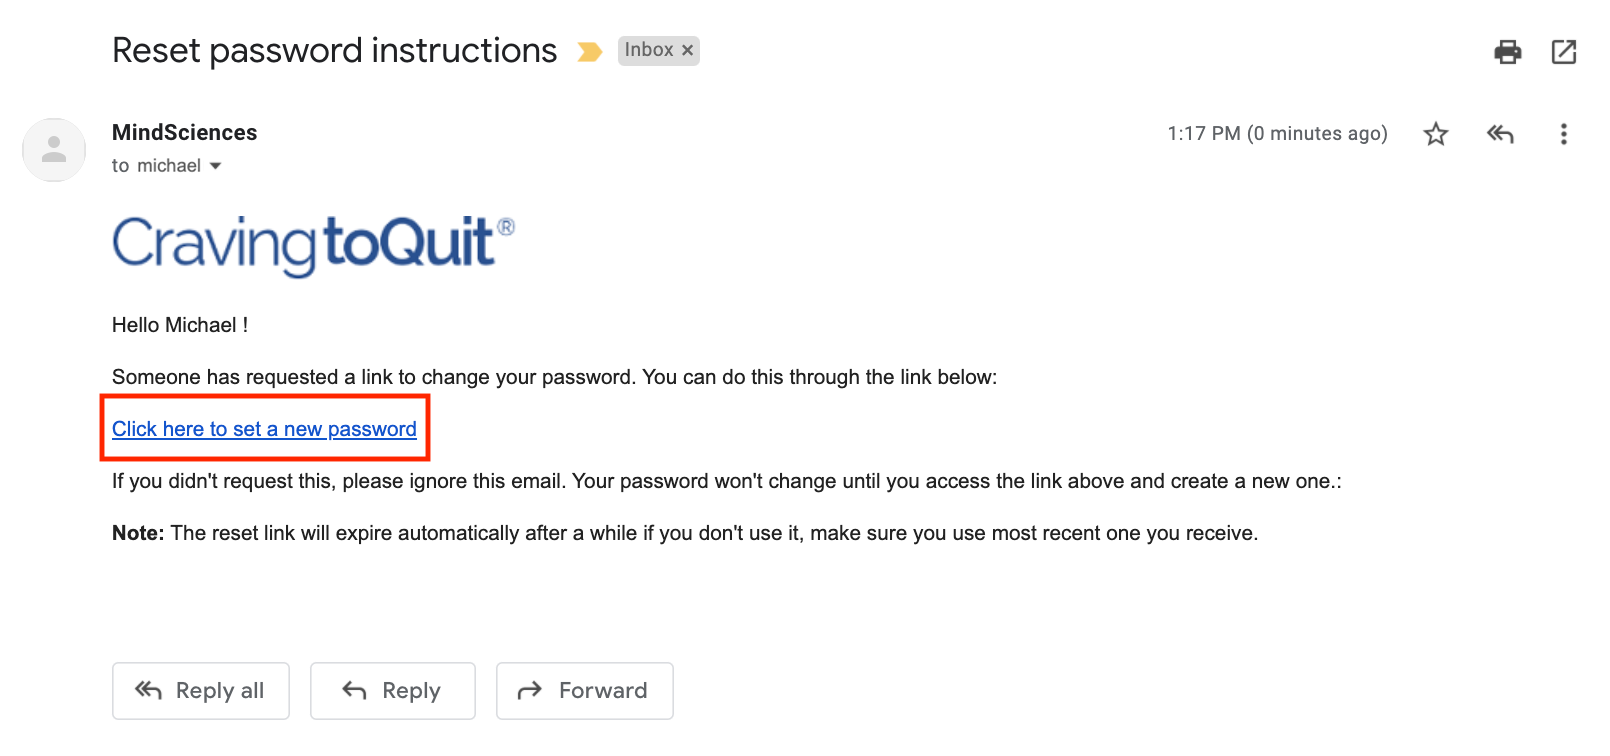
Task: Click the CravingtoQuit logo image
Action: [313, 245]
